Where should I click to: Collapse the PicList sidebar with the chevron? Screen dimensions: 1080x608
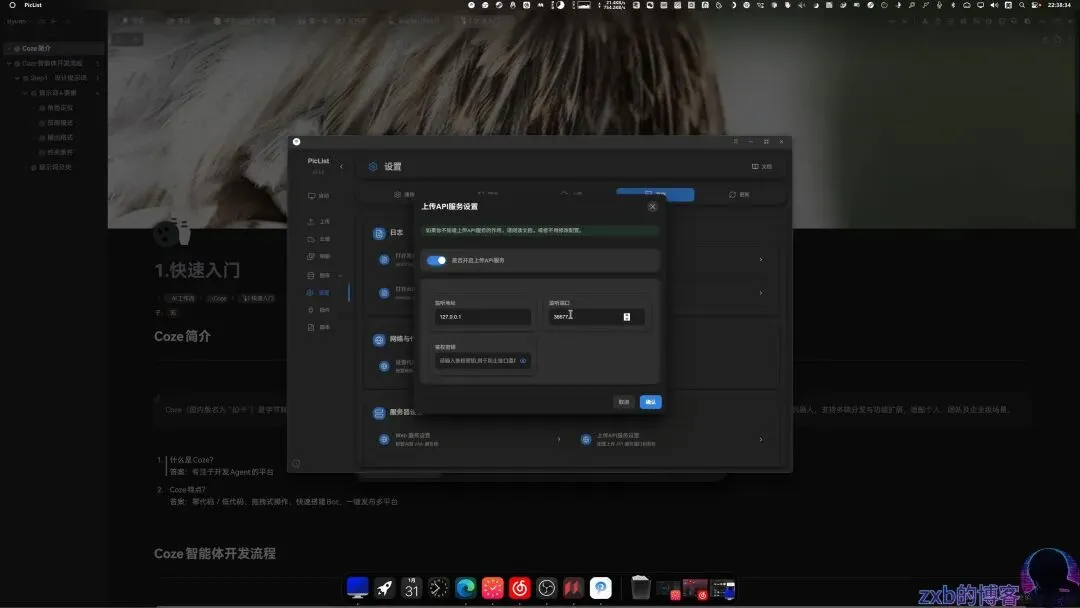click(342, 166)
